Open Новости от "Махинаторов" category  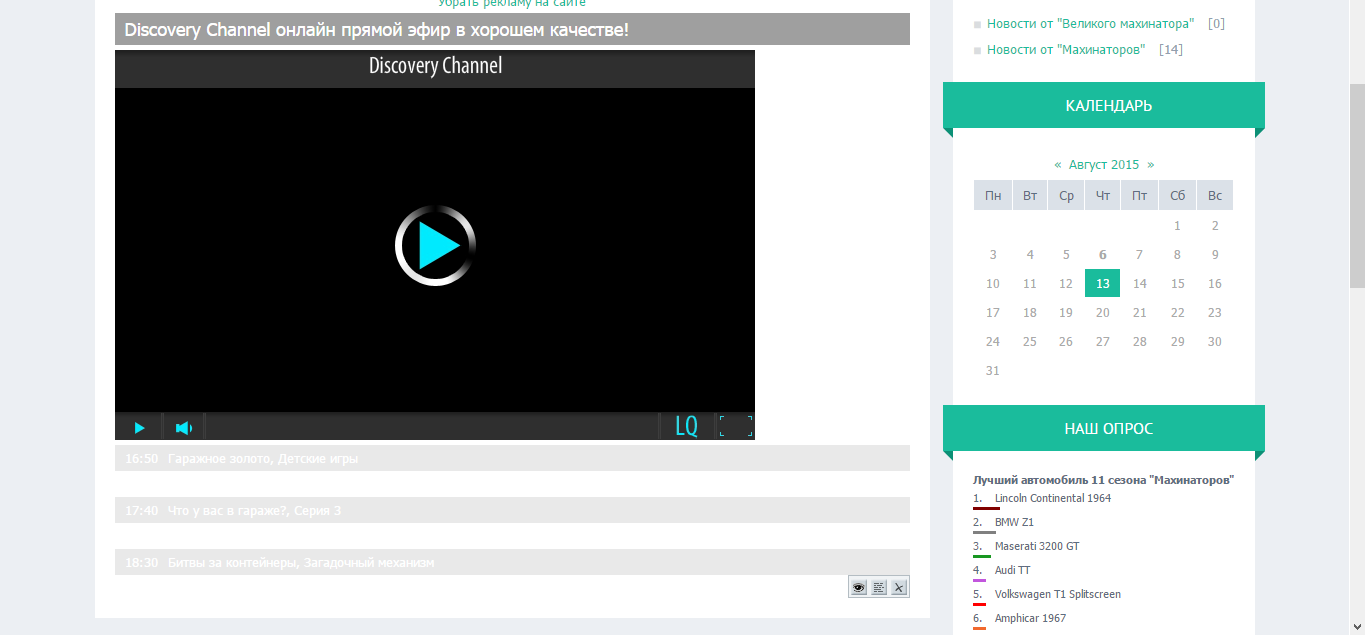click(x=1066, y=49)
